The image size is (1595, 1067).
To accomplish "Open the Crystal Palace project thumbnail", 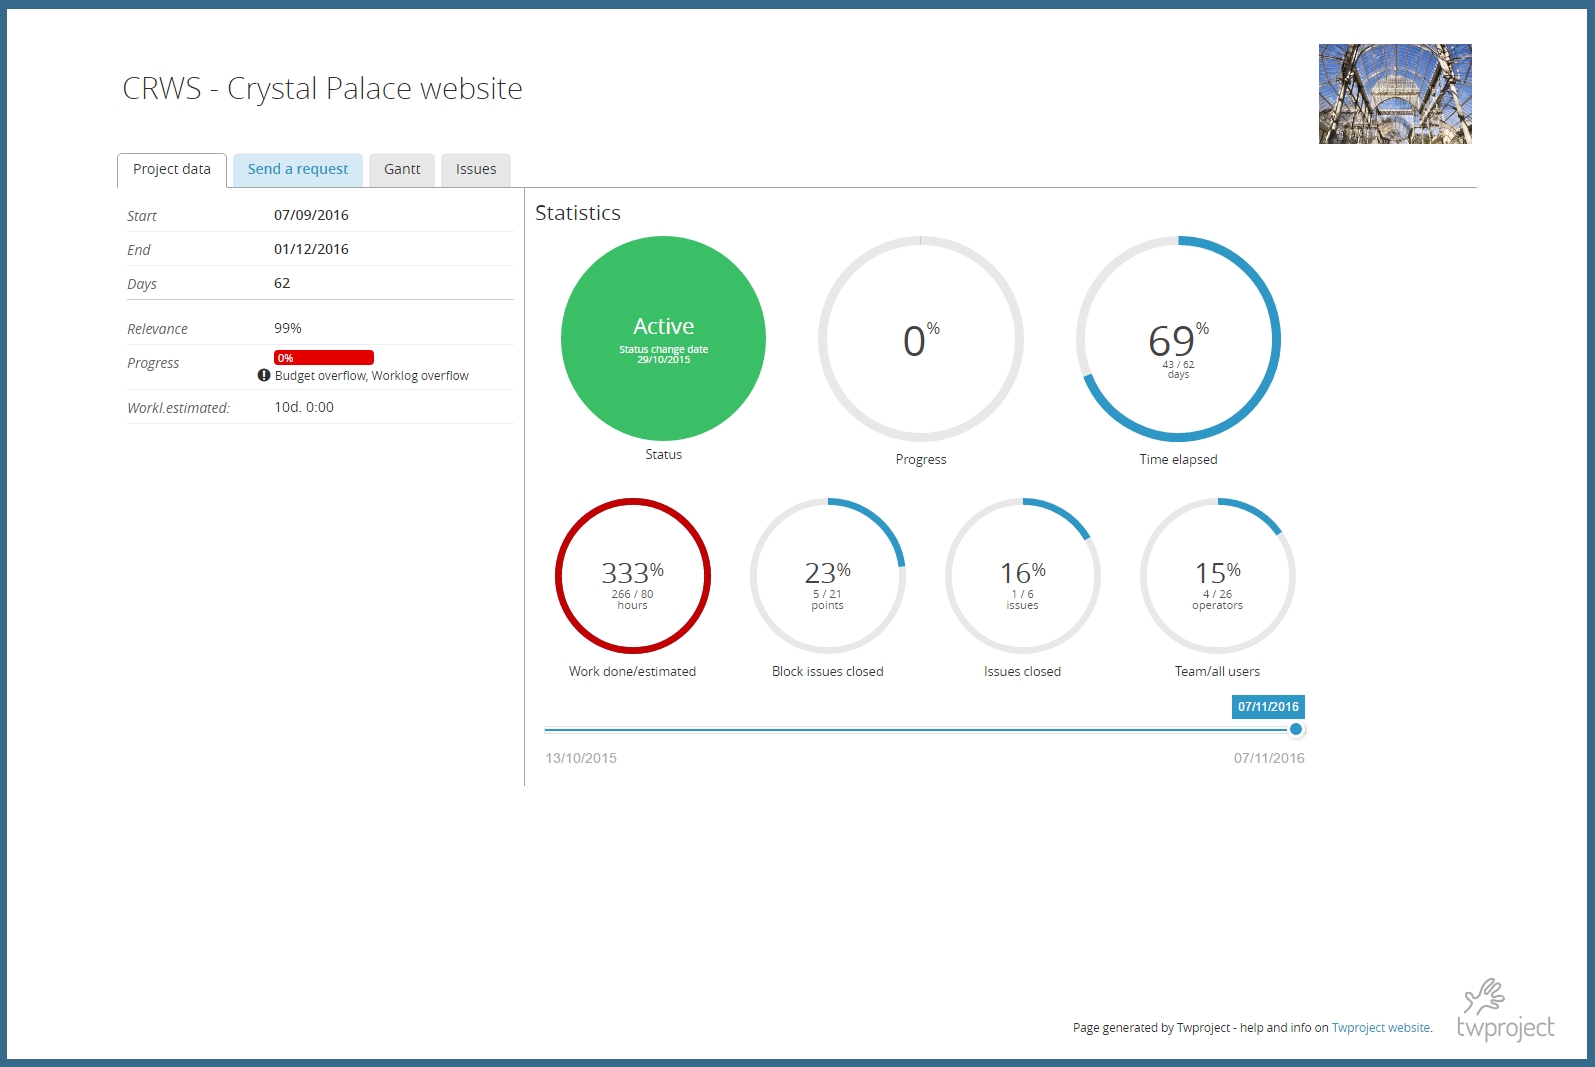I will click(x=1394, y=94).
